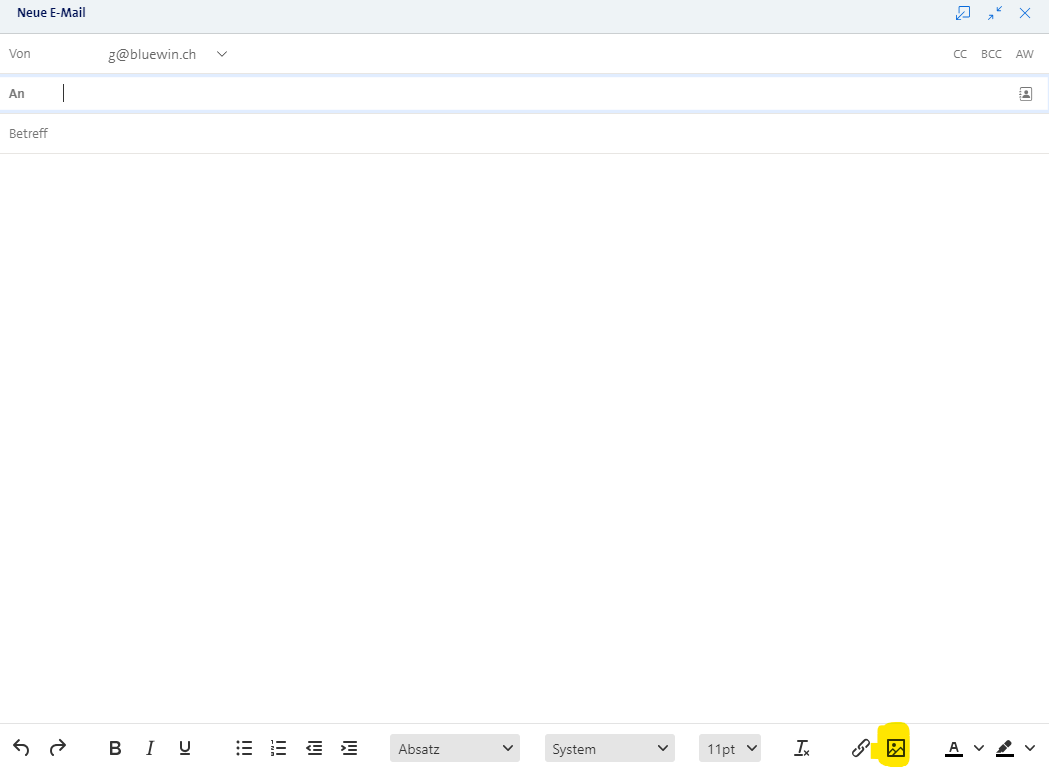Create a bulleted list
The width and height of the screenshot is (1049, 768).
pyautogui.click(x=243, y=747)
